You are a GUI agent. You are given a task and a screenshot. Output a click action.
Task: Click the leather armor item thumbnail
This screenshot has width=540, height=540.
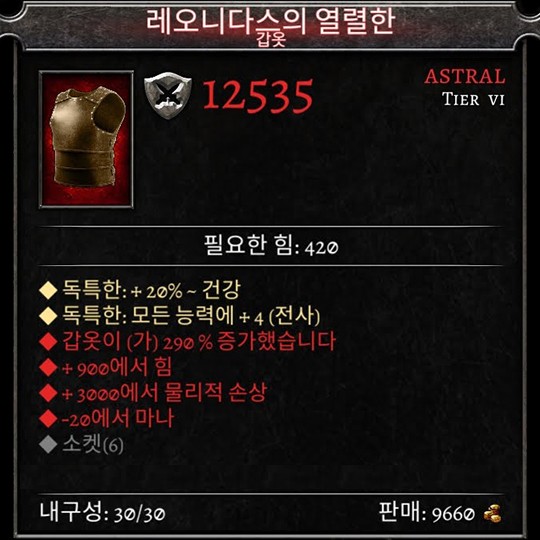(x=86, y=139)
